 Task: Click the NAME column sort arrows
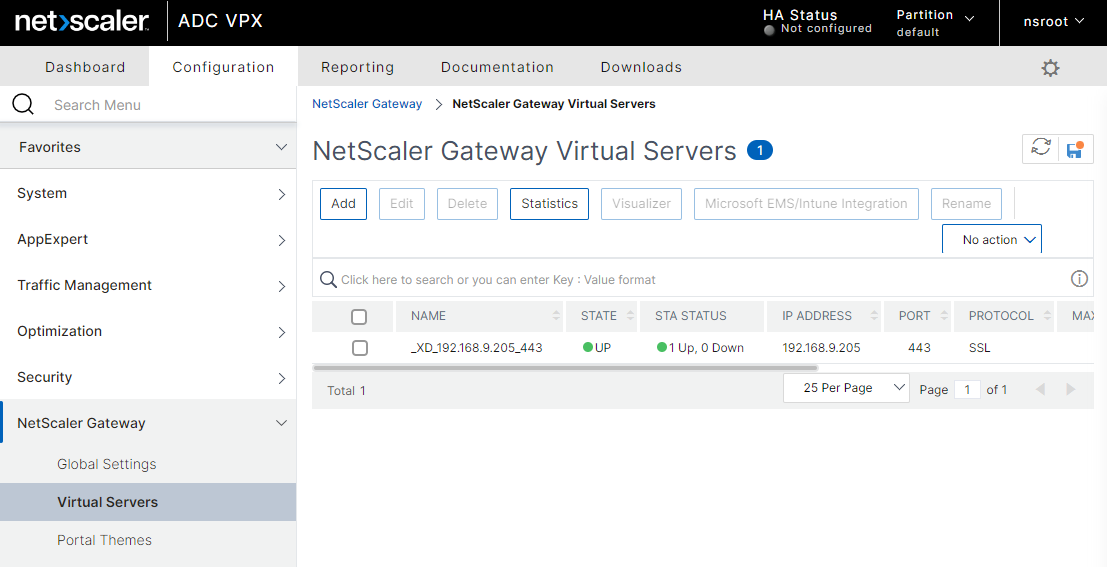point(557,316)
